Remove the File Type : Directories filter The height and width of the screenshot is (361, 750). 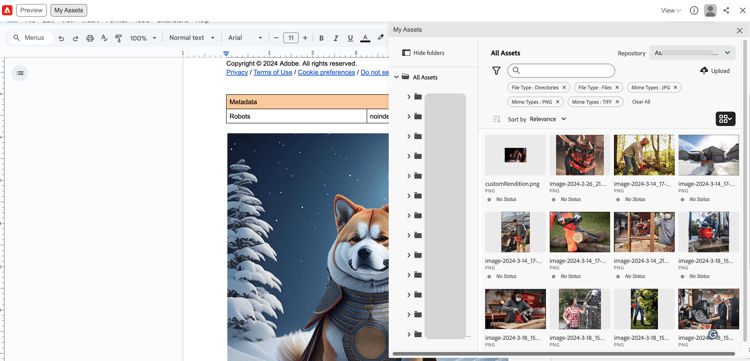pos(564,88)
